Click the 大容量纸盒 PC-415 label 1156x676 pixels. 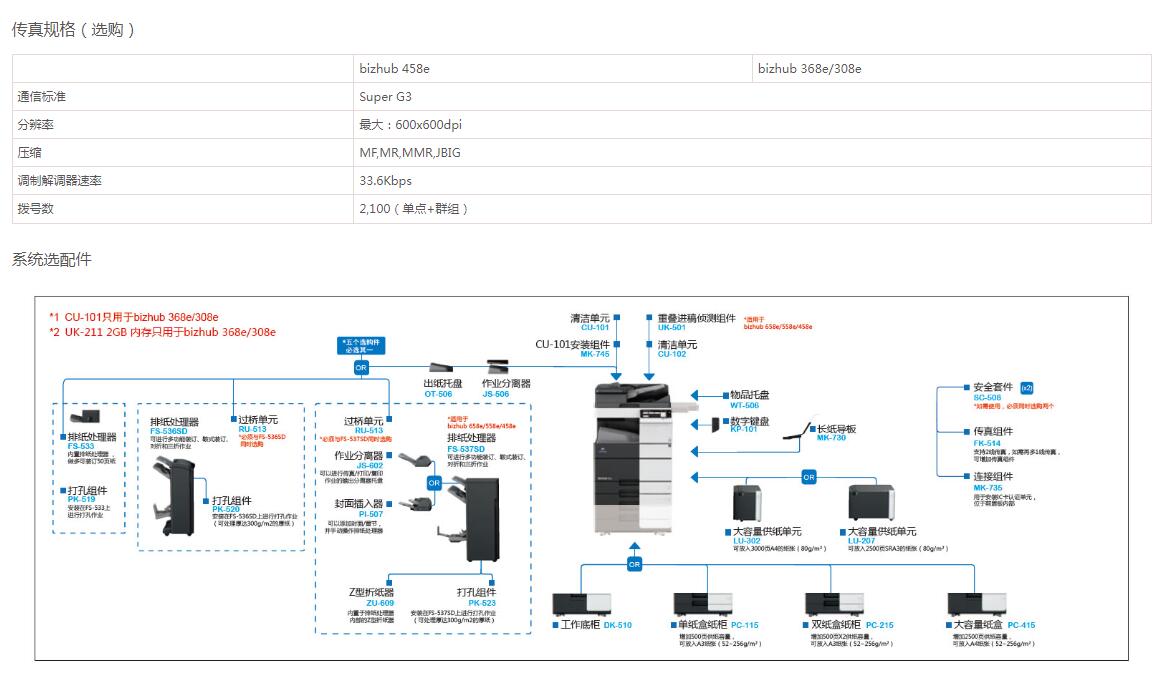click(995, 624)
